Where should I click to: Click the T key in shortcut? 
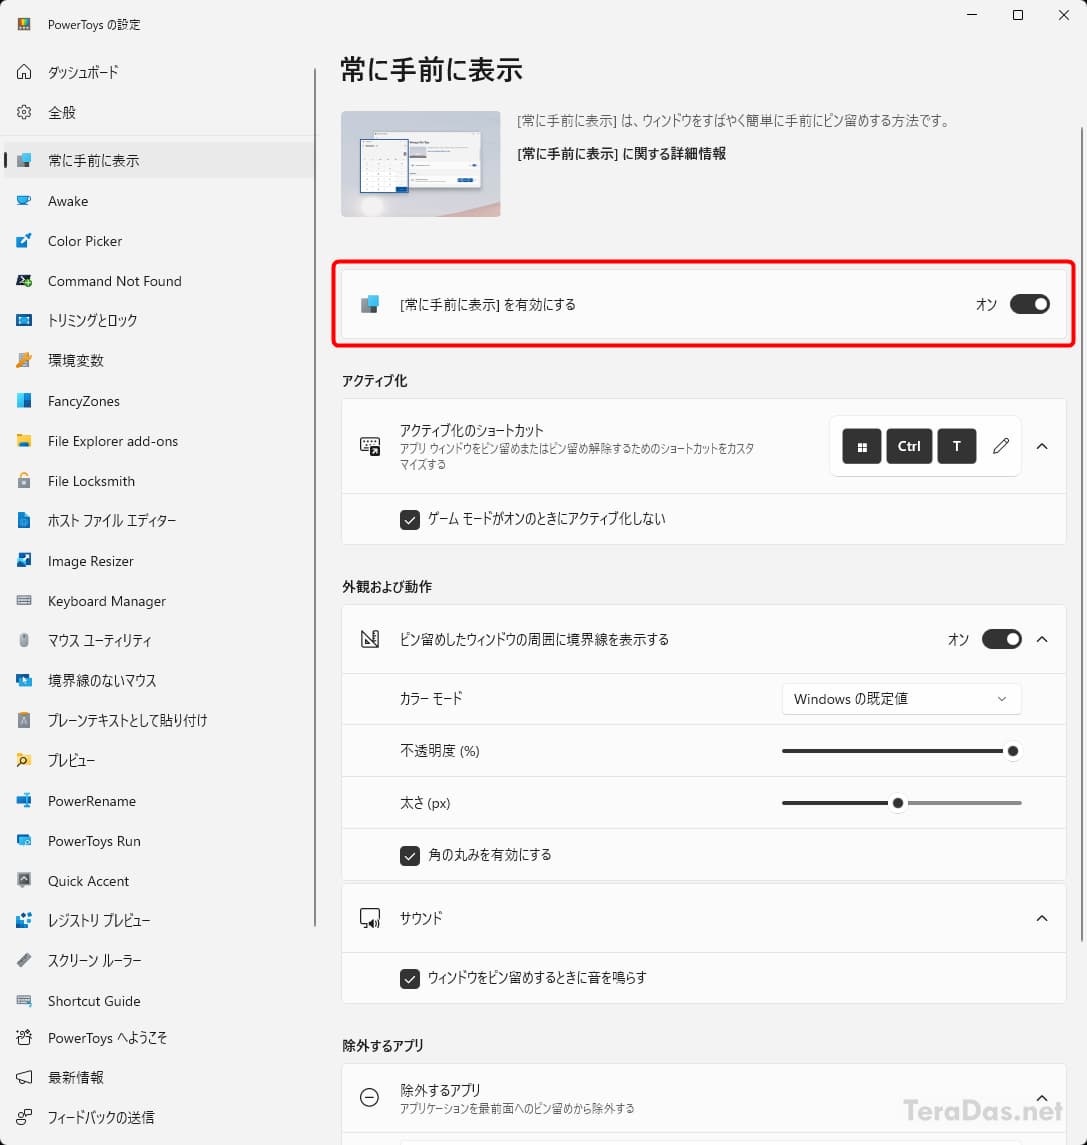[956, 446]
